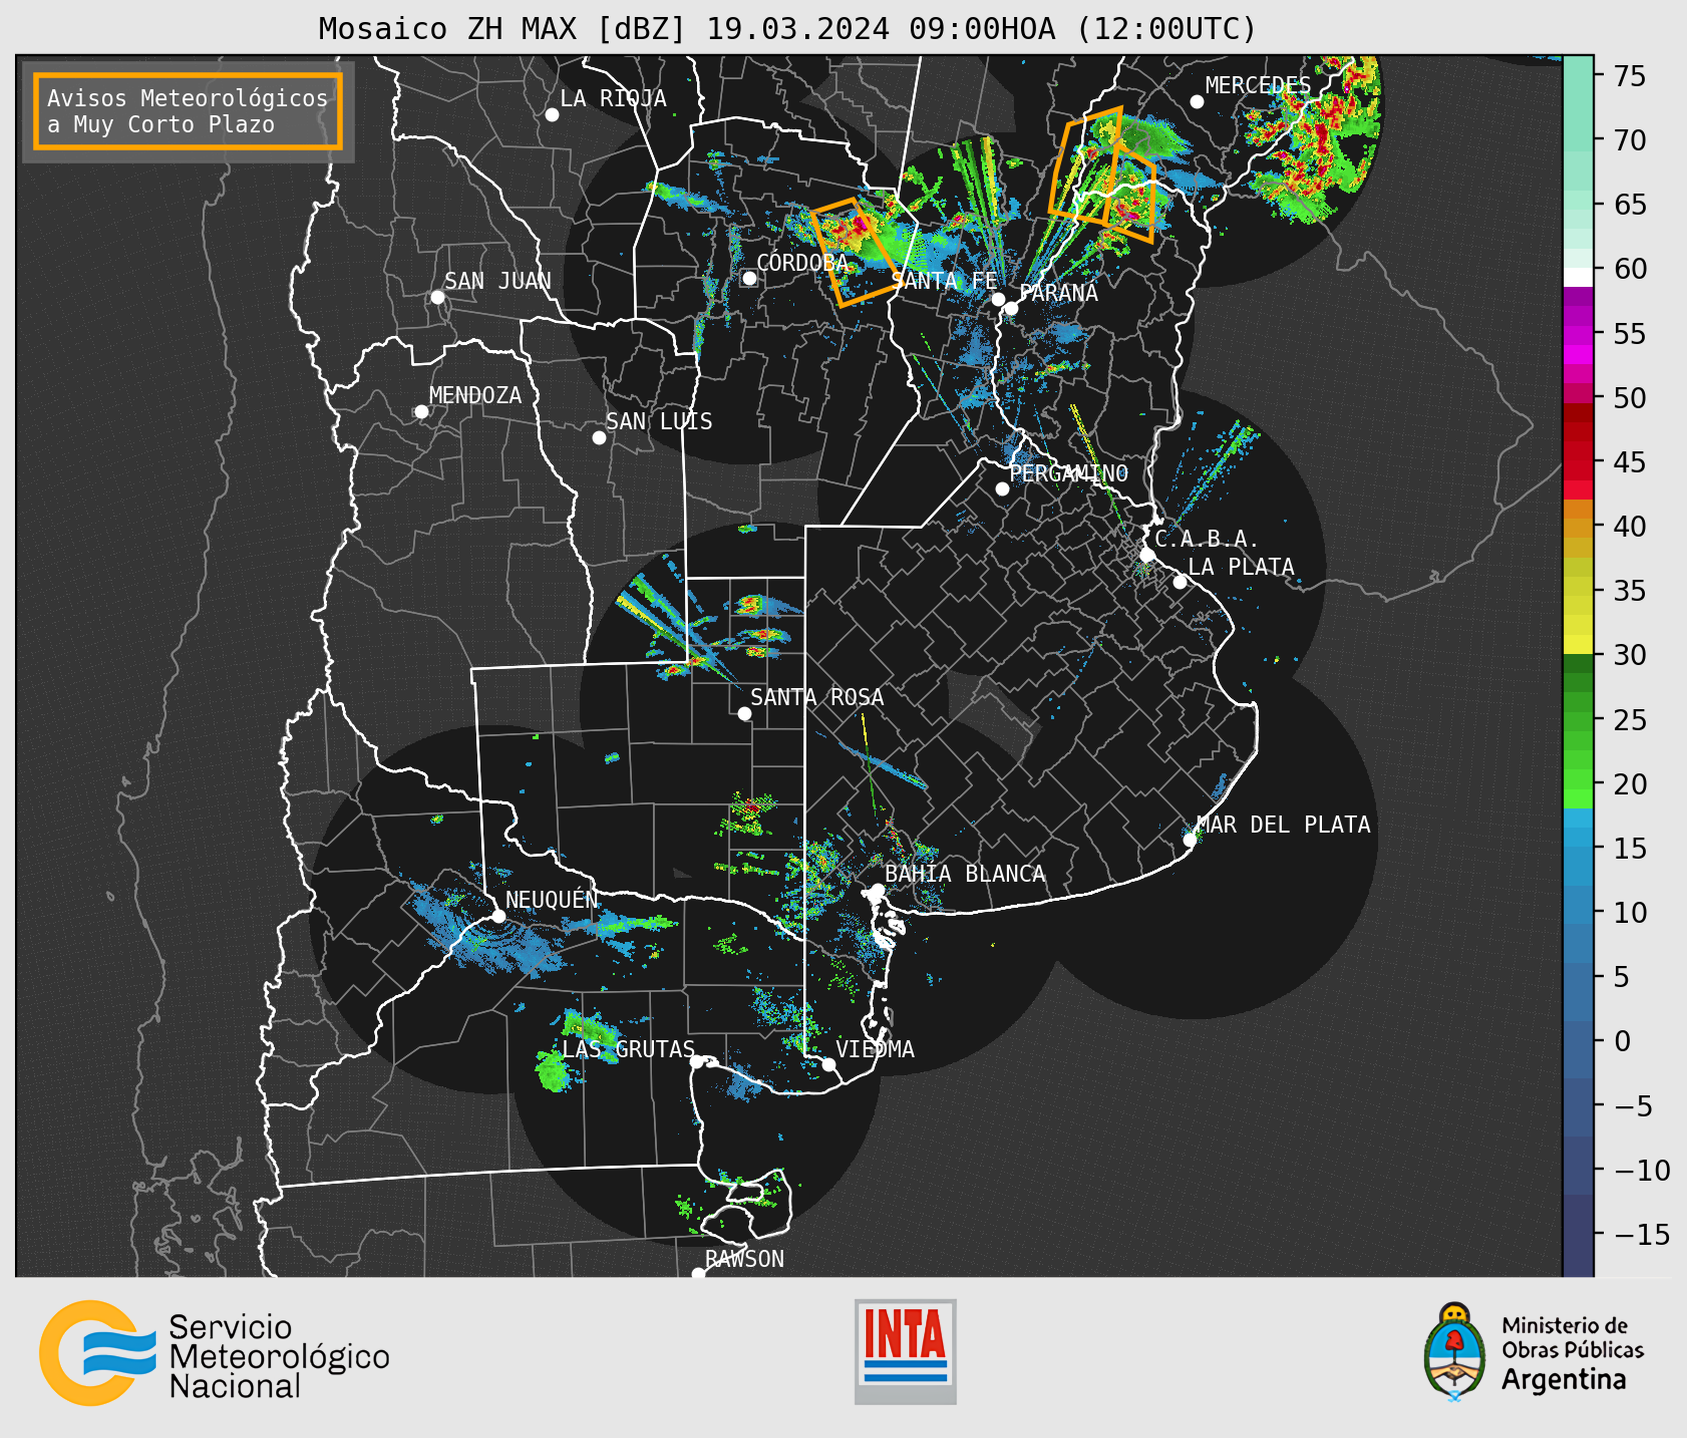The height and width of the screenshot is (1438, 1687).
Task: Click the CÓRDOBA city marker dot
Action: pos(749,278)
